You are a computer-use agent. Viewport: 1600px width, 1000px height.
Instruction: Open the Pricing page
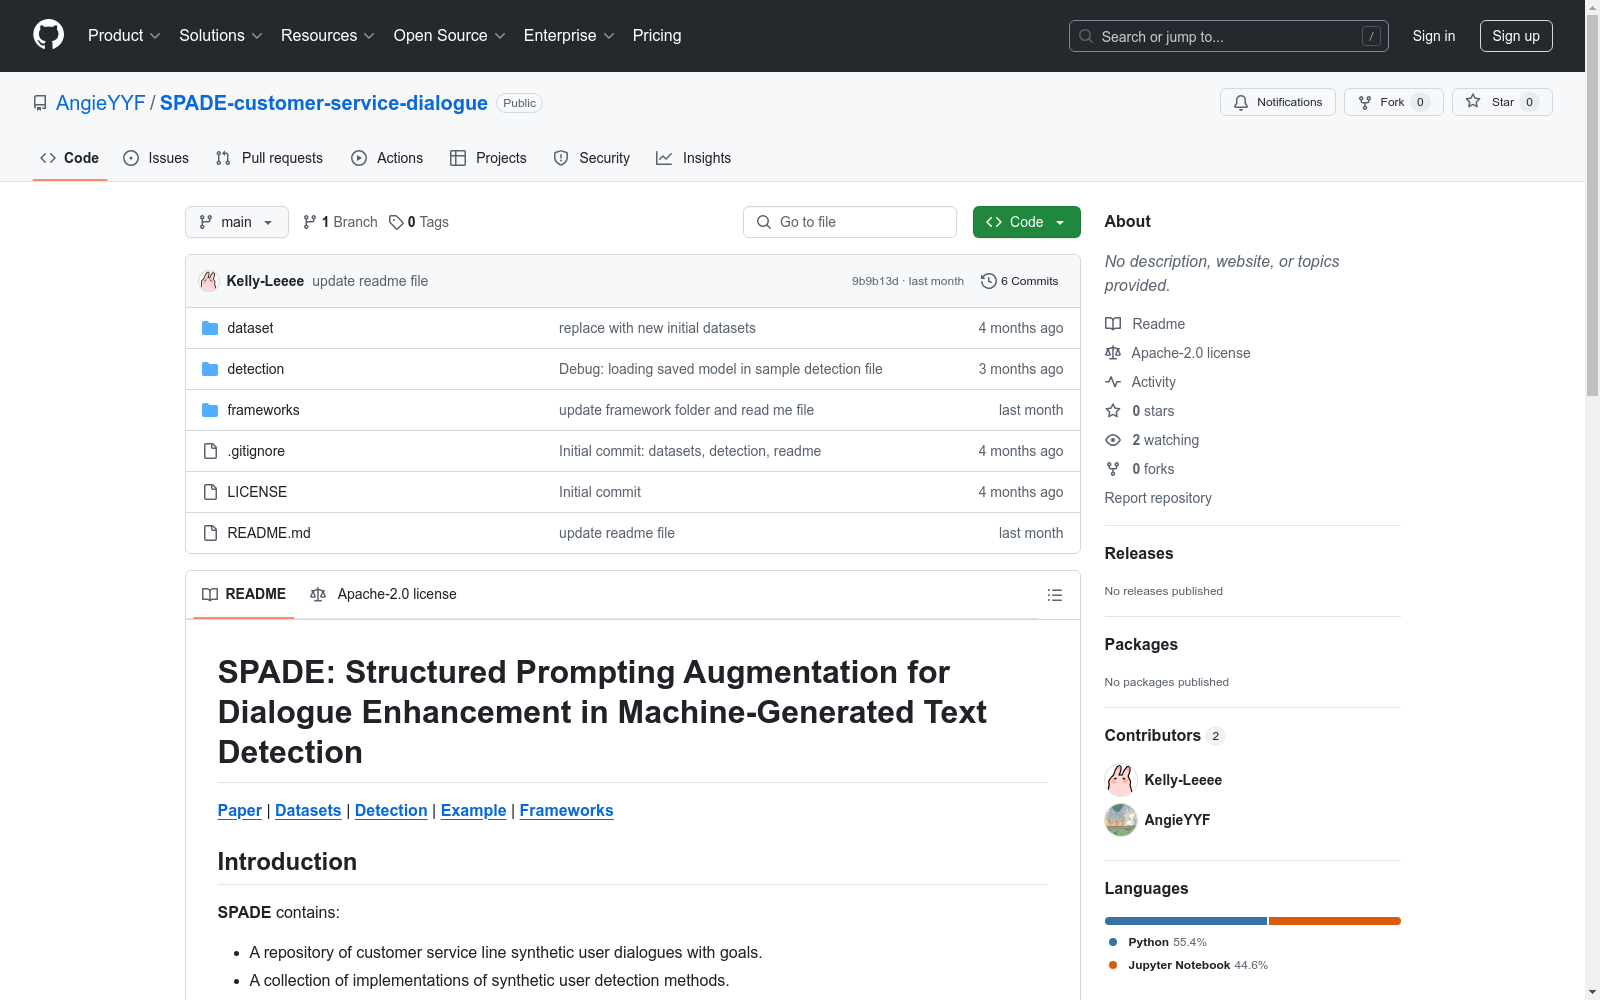[657, 36]
